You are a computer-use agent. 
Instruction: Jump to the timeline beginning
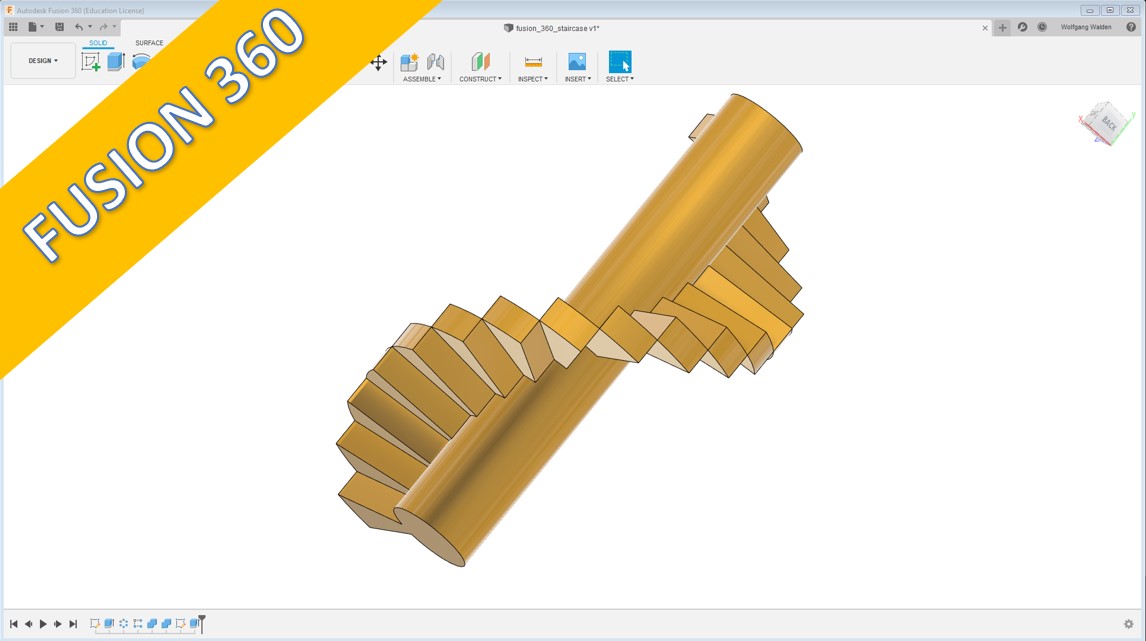tap(14, 623)
